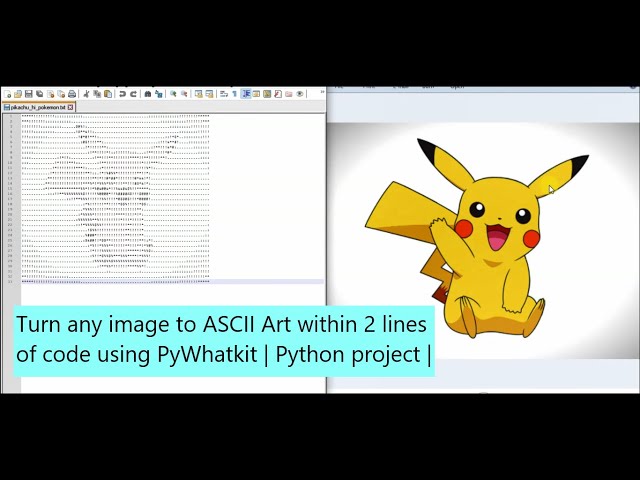Toggle synchronize vertical scrolling

pos(199,94)
